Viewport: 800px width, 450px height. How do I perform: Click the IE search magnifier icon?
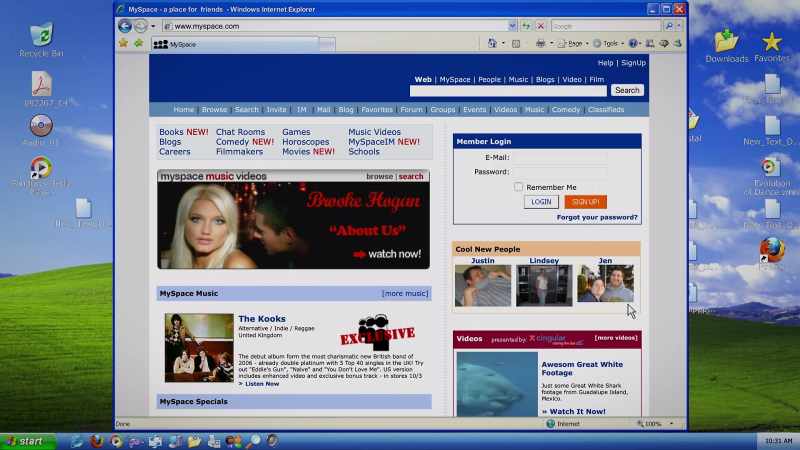668,26
